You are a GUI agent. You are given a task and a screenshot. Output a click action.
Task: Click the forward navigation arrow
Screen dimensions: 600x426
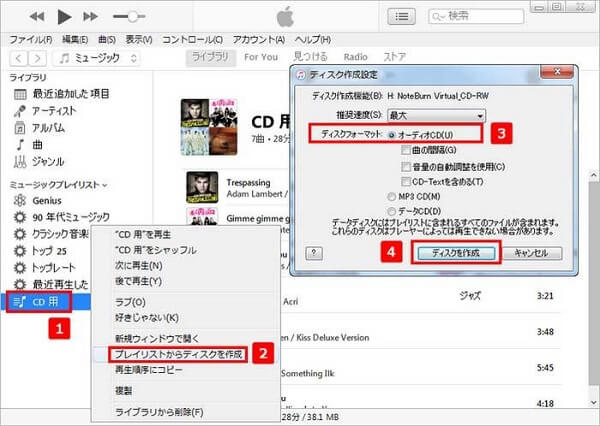point(37,58)
